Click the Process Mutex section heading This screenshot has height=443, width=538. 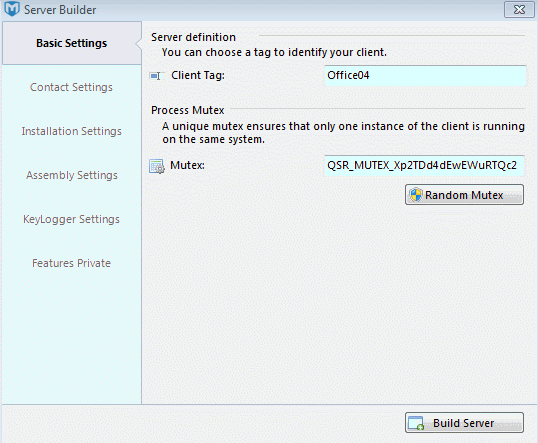pos(187,110)
